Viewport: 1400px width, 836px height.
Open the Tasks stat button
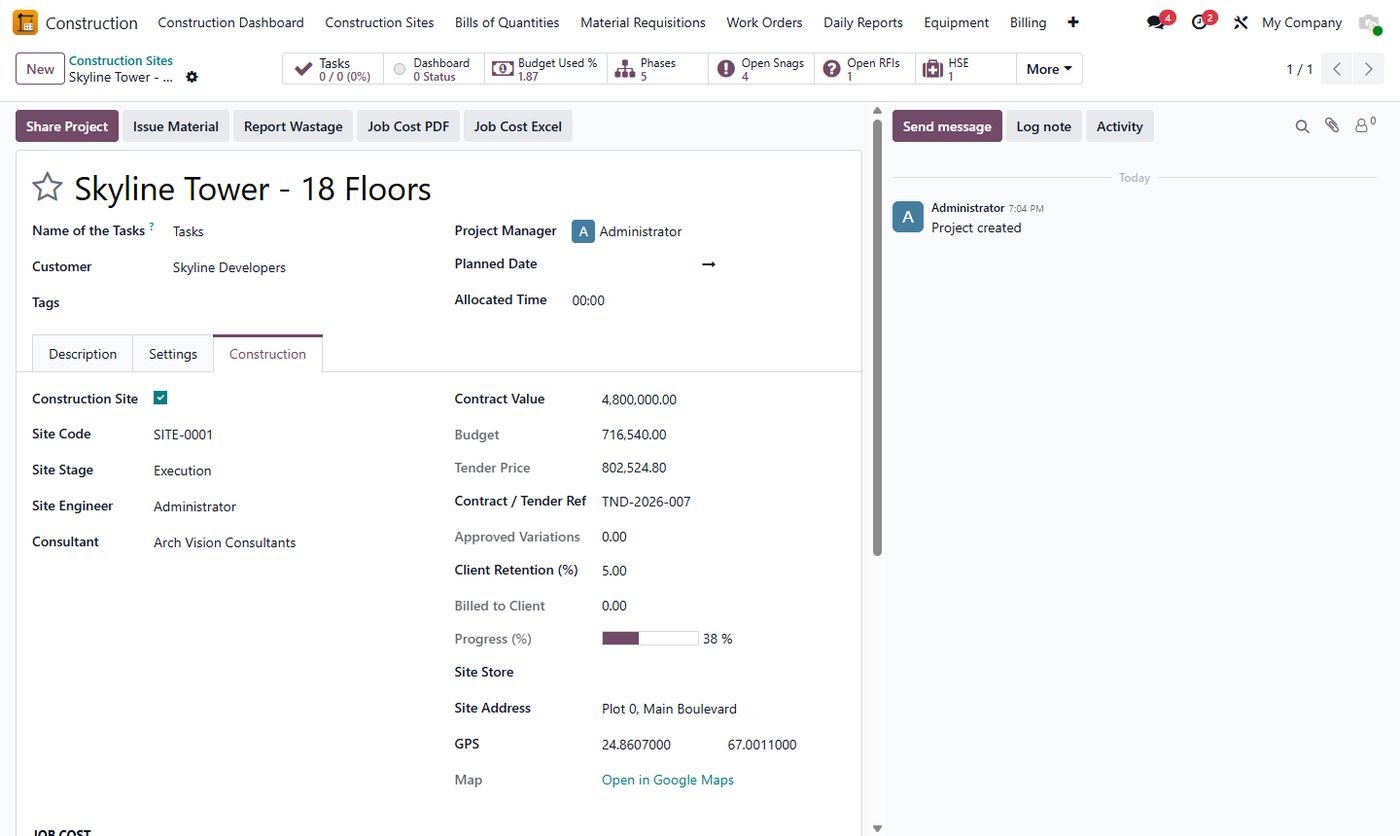coord(333,69)
